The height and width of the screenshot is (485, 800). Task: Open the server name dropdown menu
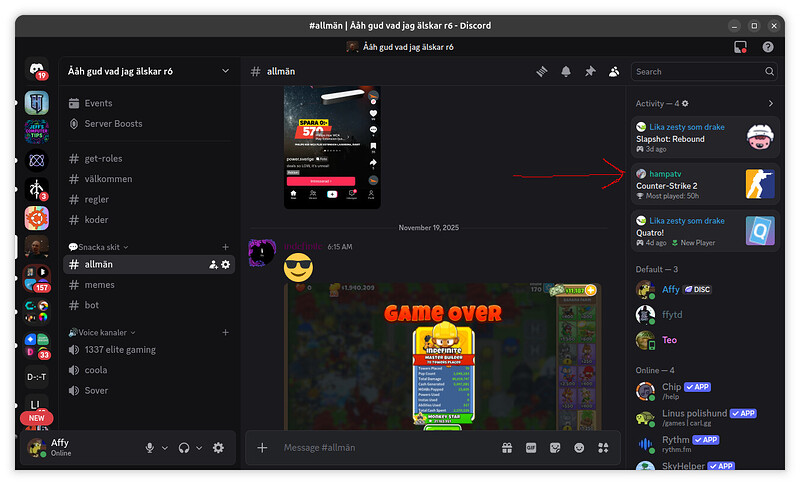pyautogui.click(x=148, y=71)
